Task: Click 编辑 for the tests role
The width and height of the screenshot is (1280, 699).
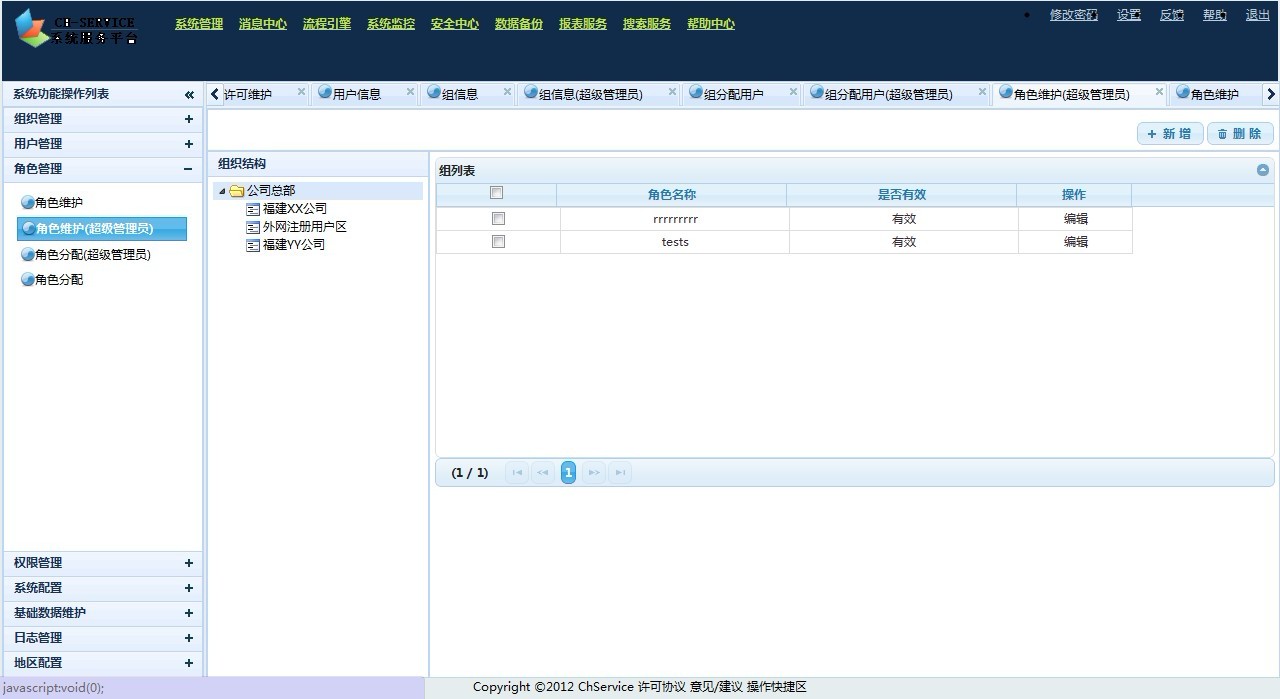Action: [x=1076, y=242]
